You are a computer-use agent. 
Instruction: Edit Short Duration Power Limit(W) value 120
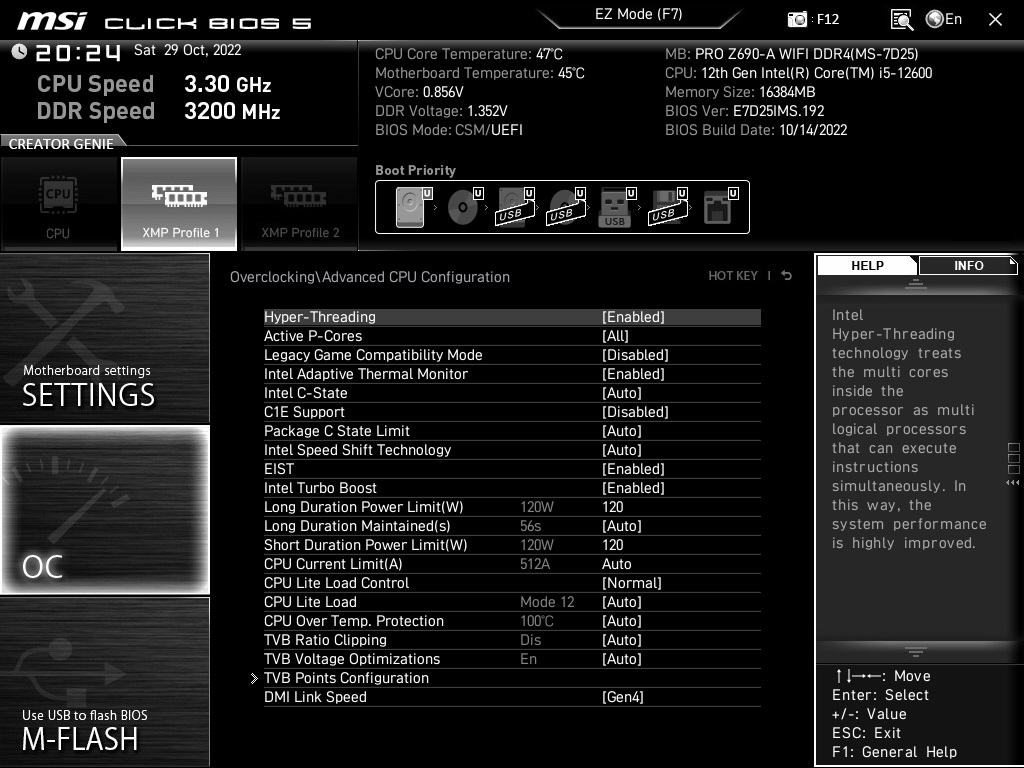[x=613, y=545]
